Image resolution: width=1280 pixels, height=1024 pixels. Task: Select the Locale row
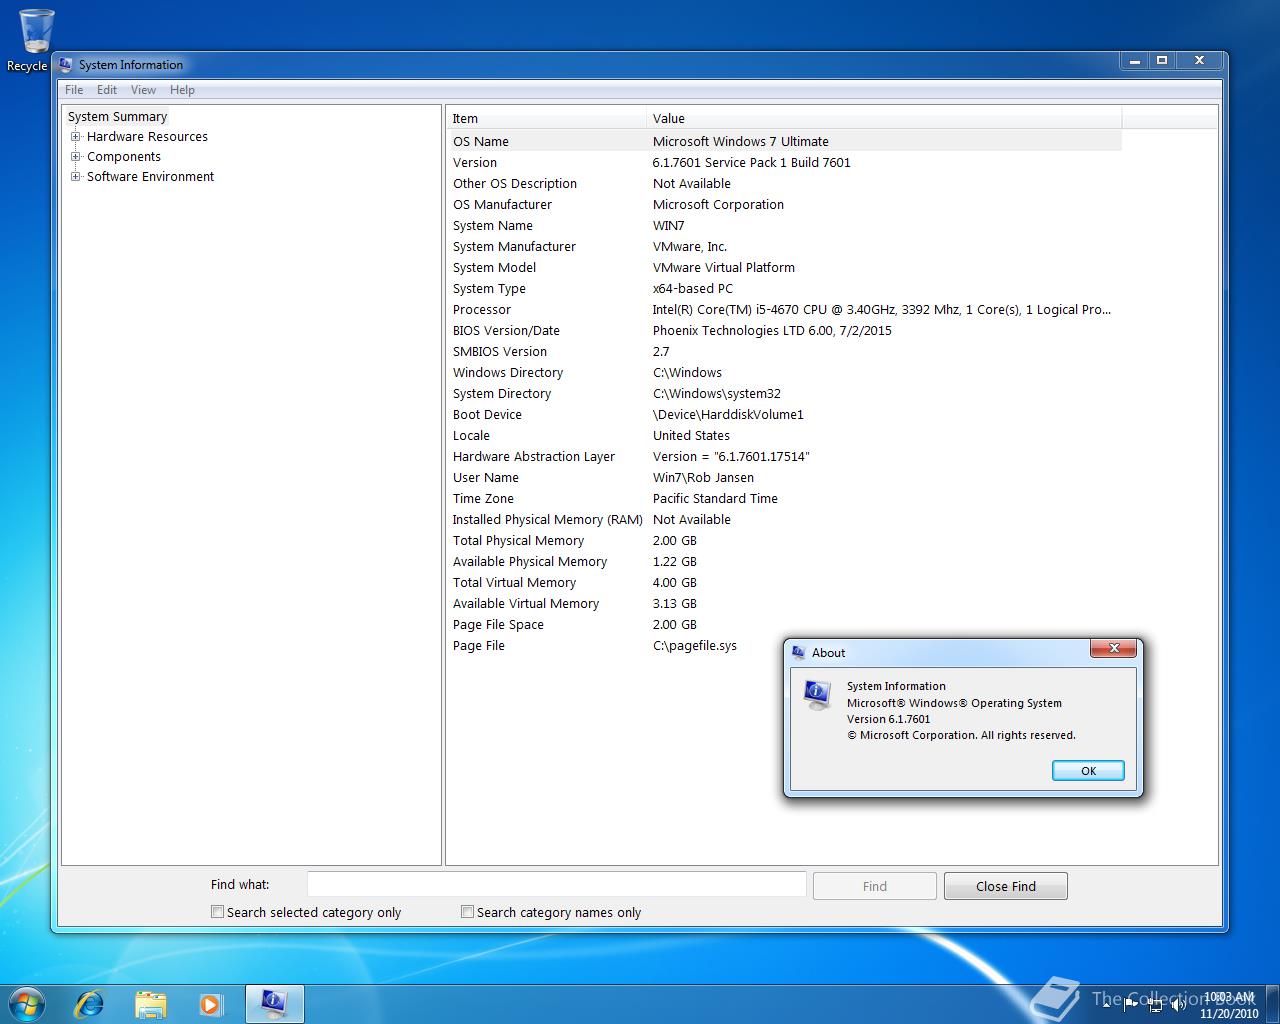[784, 435]
